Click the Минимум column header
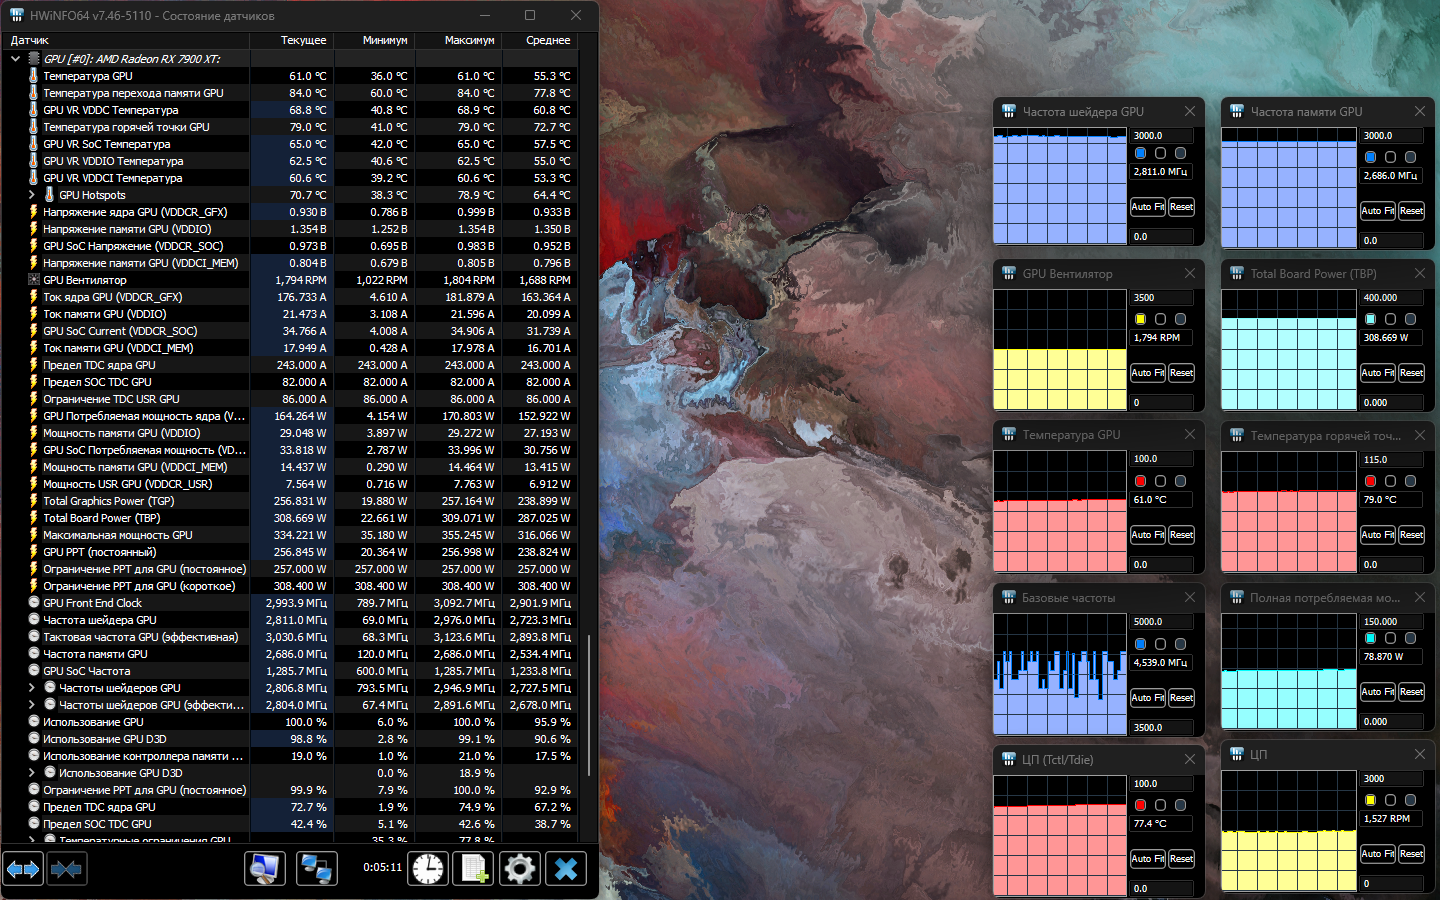The height and width of the screenshot is (900, 1440). point(374,40)
